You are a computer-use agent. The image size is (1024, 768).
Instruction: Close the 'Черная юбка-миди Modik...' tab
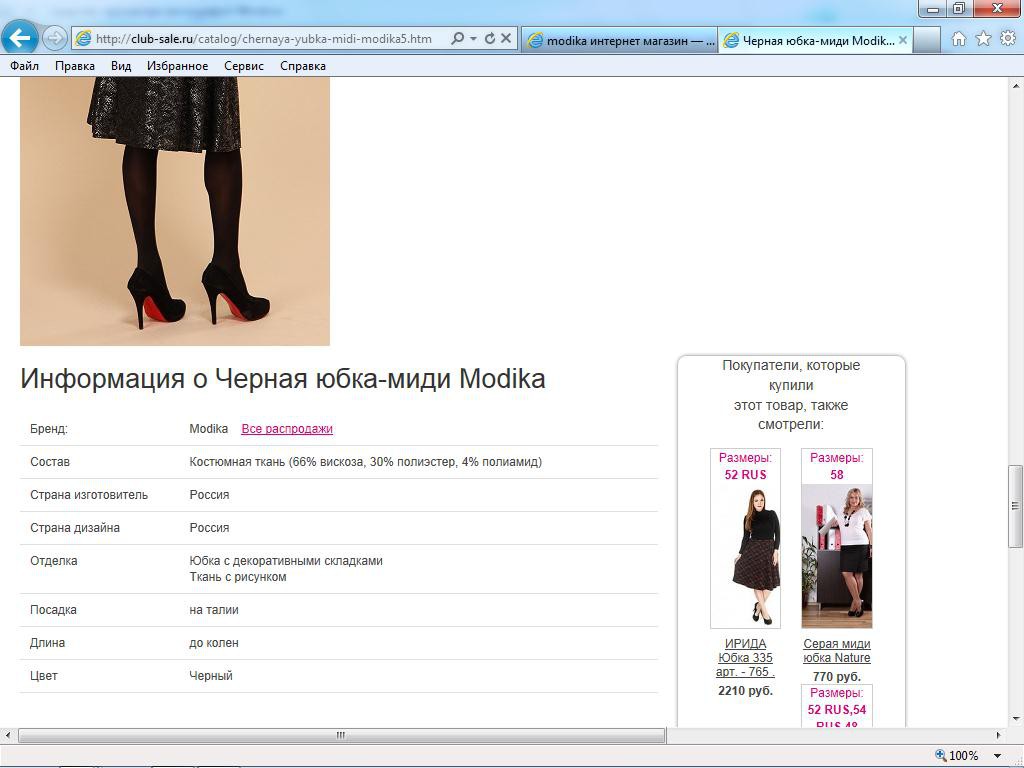point(903,40)
